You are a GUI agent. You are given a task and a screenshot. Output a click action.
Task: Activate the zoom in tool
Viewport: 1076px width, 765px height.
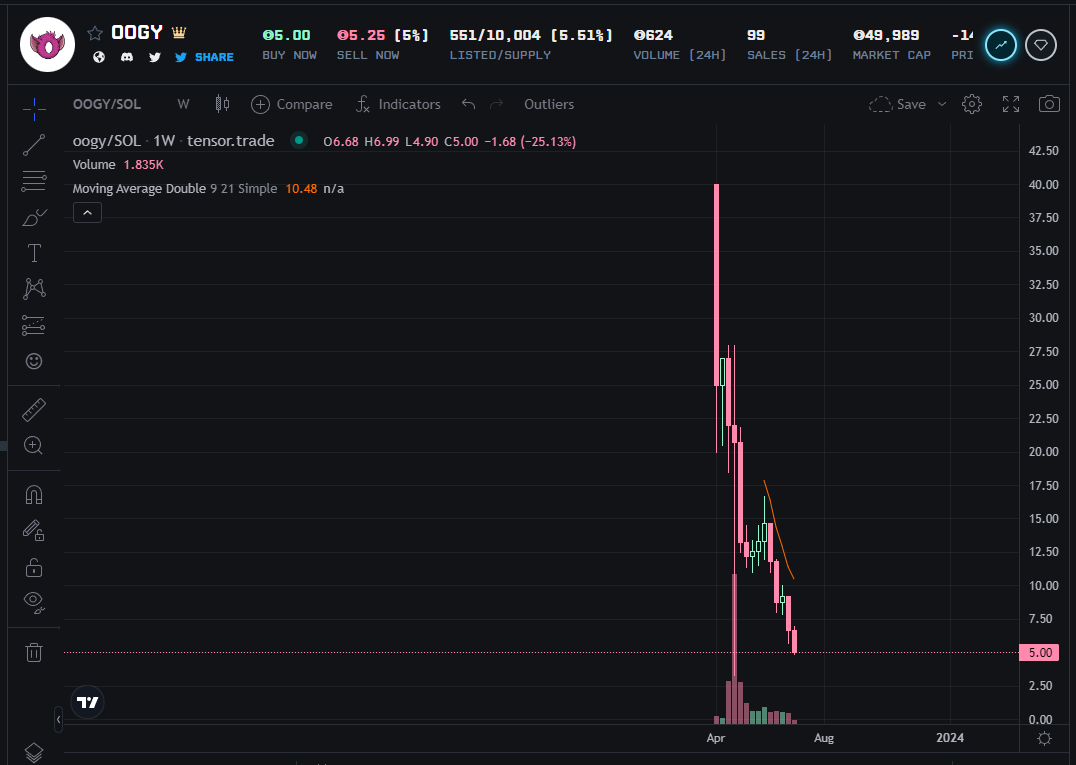(x=34, y=445)
